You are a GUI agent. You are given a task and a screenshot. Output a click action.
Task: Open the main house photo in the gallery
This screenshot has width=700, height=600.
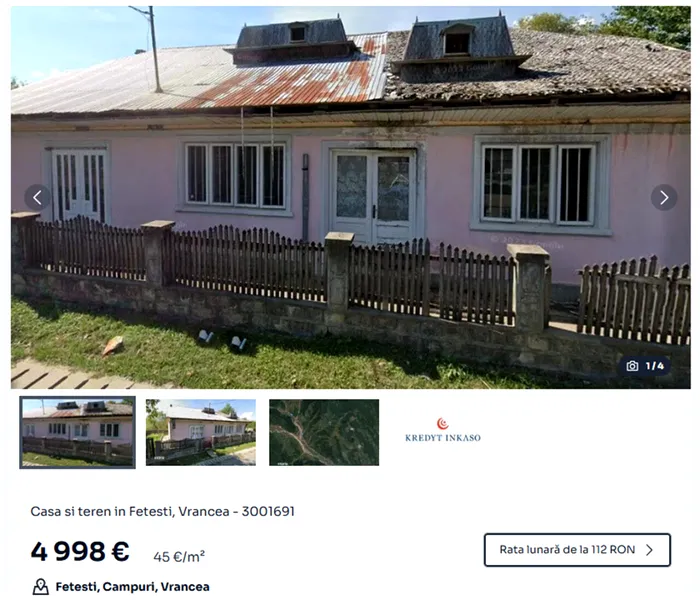tap(350, 197)
